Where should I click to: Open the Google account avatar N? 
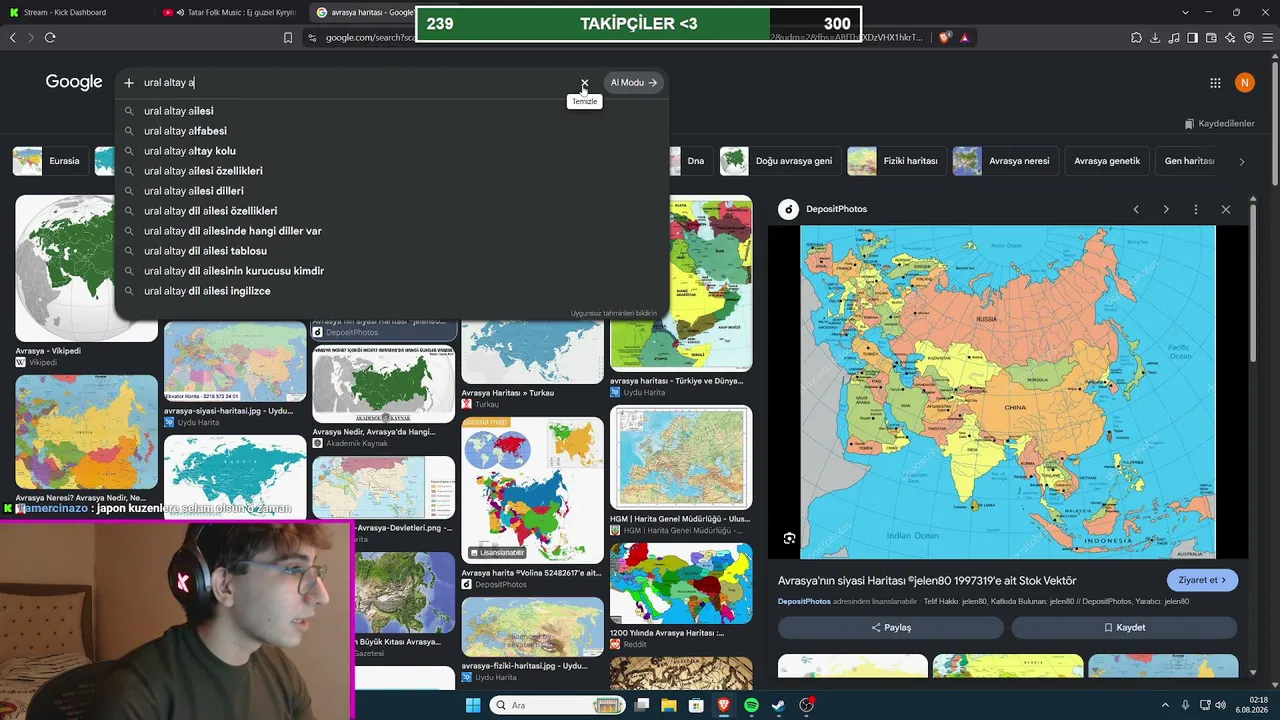1245,83
